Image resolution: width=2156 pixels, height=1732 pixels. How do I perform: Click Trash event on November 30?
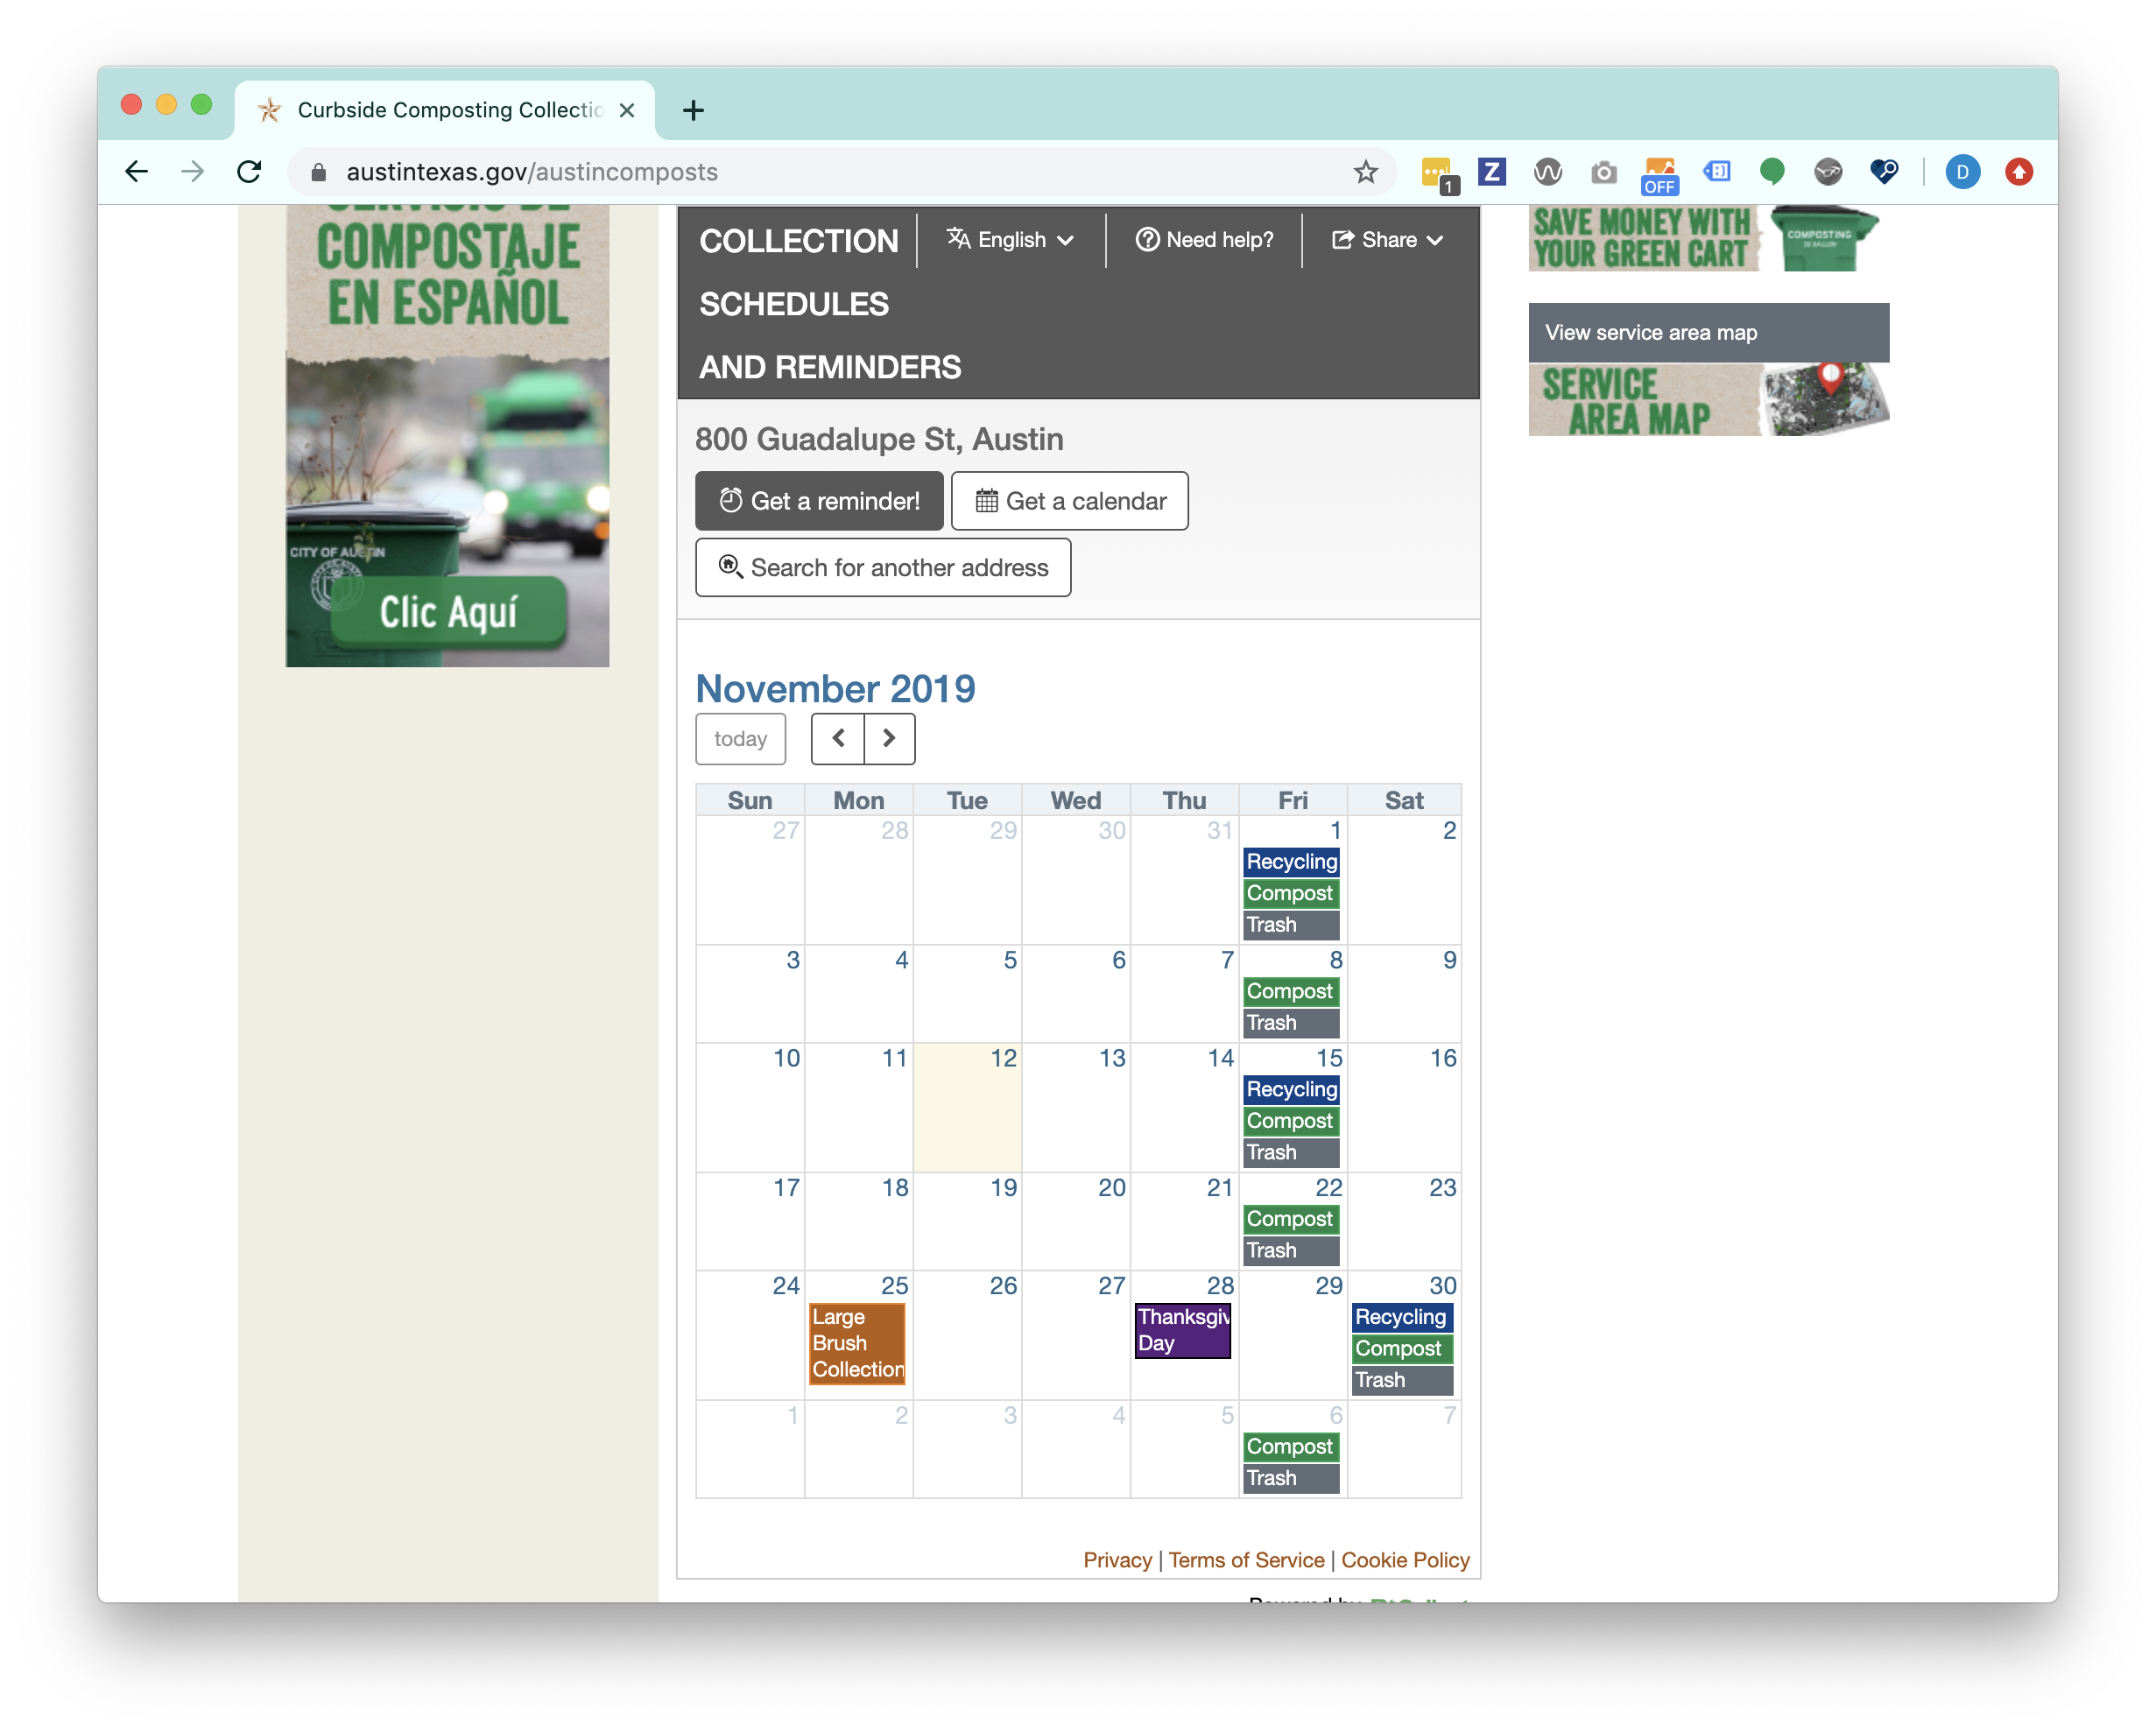pyautogui.click(x=1402, y=1380)
